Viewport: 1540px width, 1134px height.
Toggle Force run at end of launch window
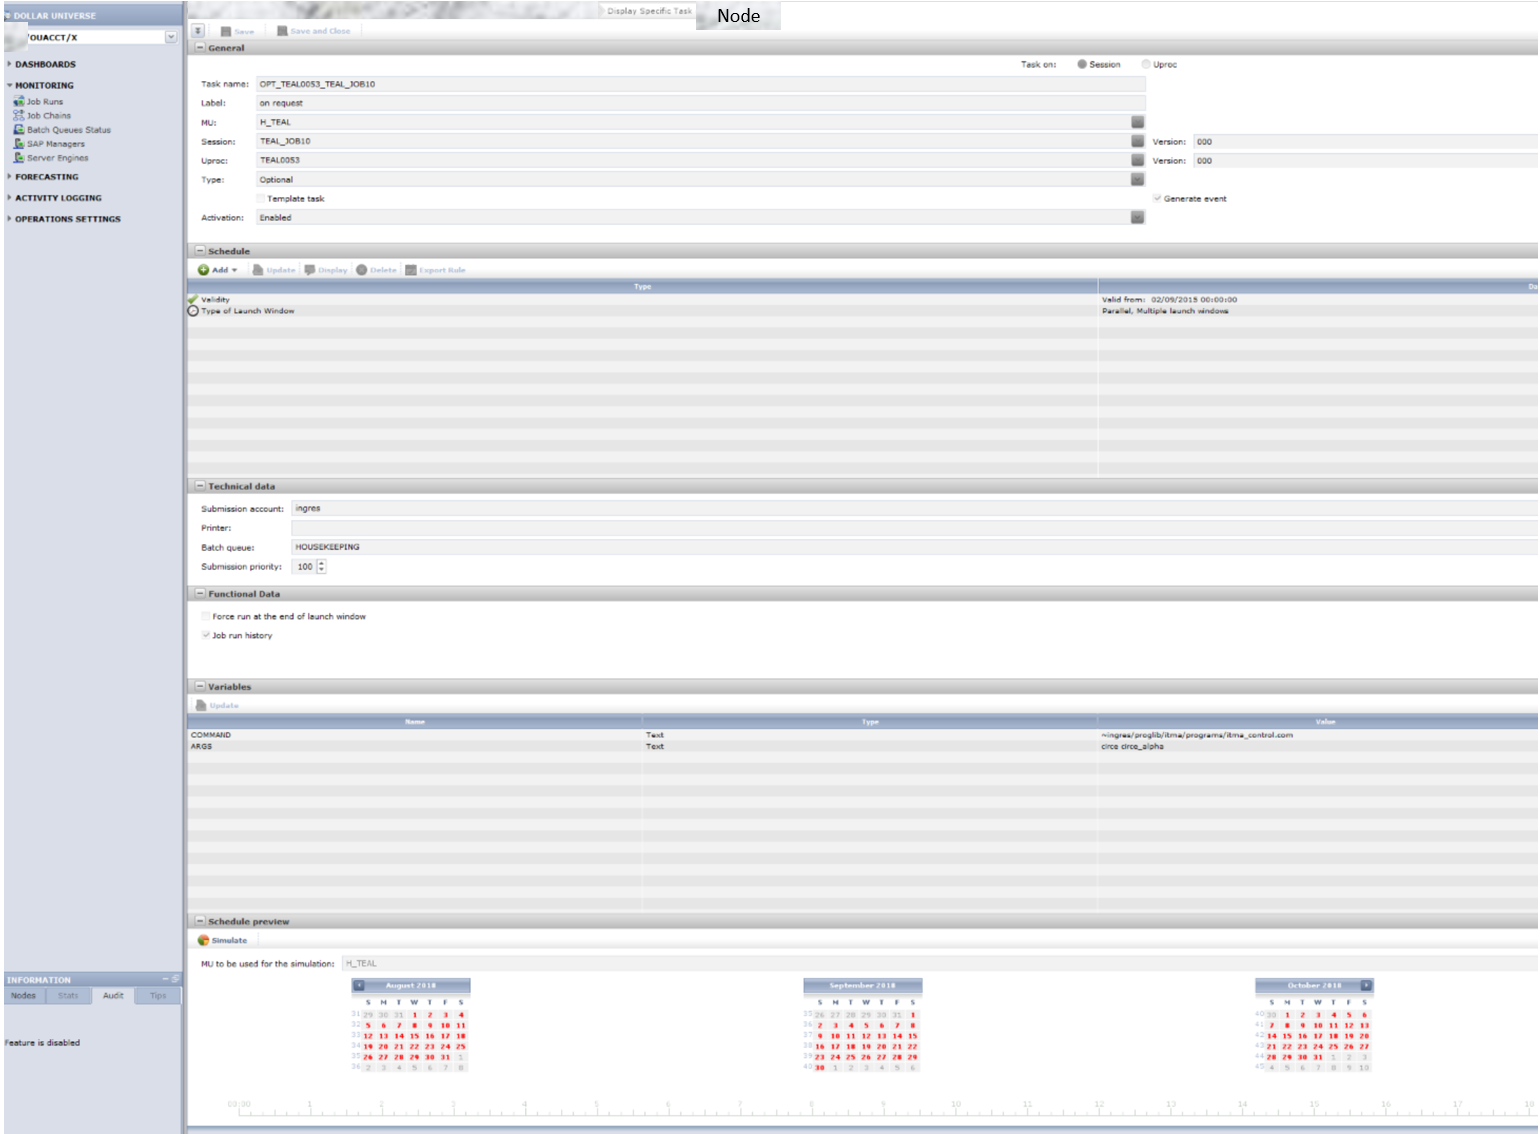[206, 617]
